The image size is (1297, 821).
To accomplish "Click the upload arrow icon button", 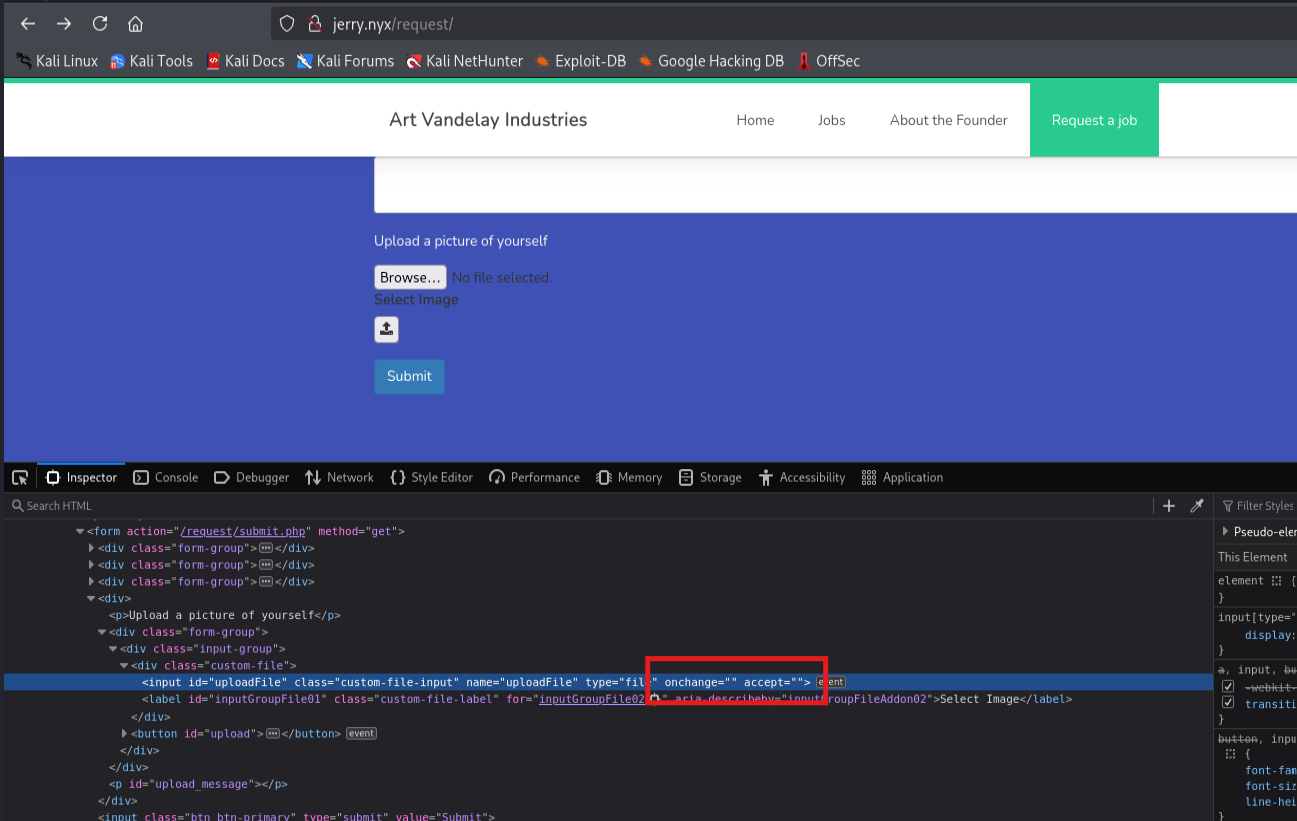I will coord(386,329).
